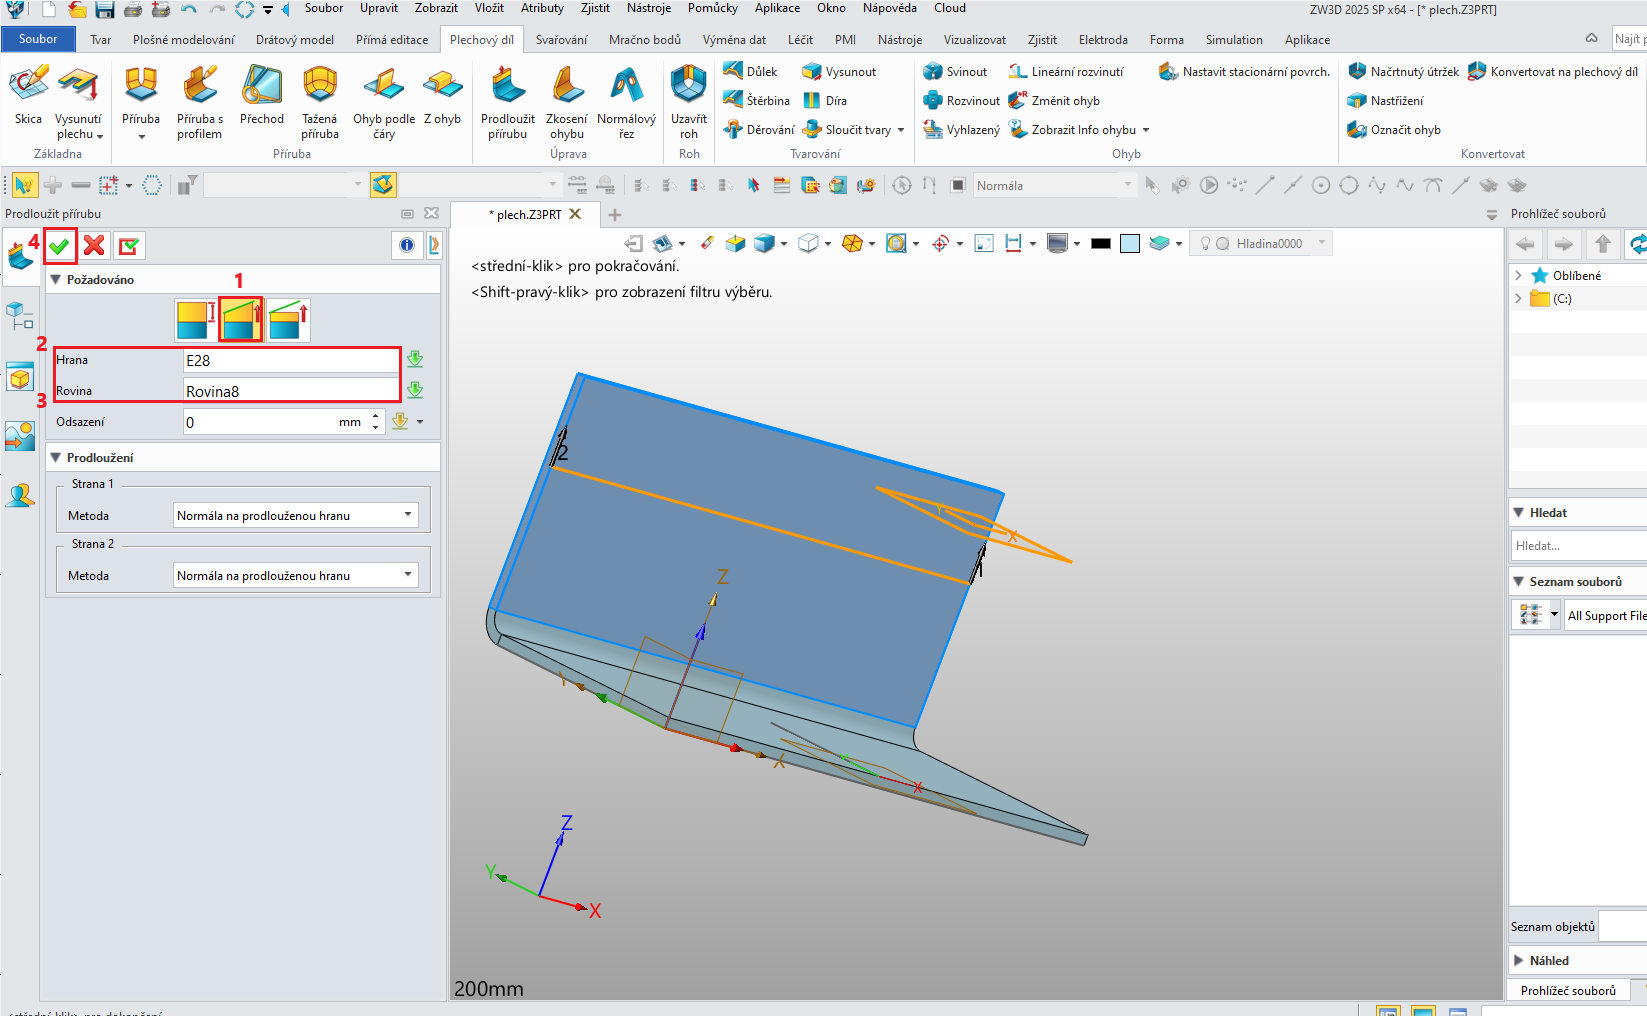
Task: Open Strana 1 Metoda dropdown
Action: [296, 516]
